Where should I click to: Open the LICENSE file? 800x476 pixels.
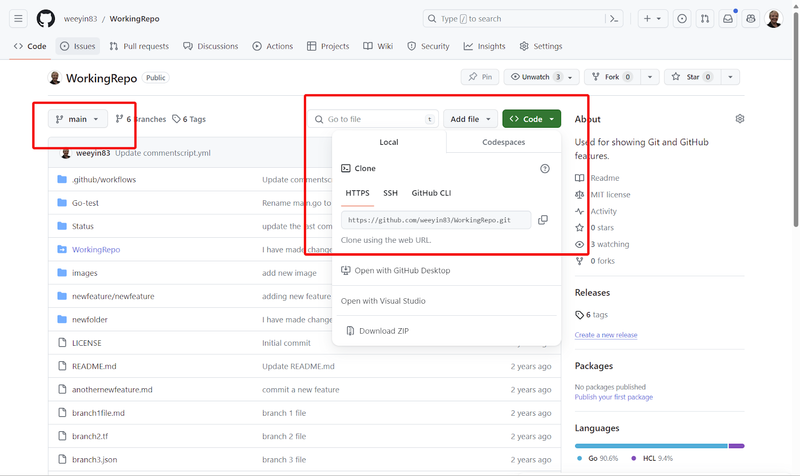coord(87,343)
